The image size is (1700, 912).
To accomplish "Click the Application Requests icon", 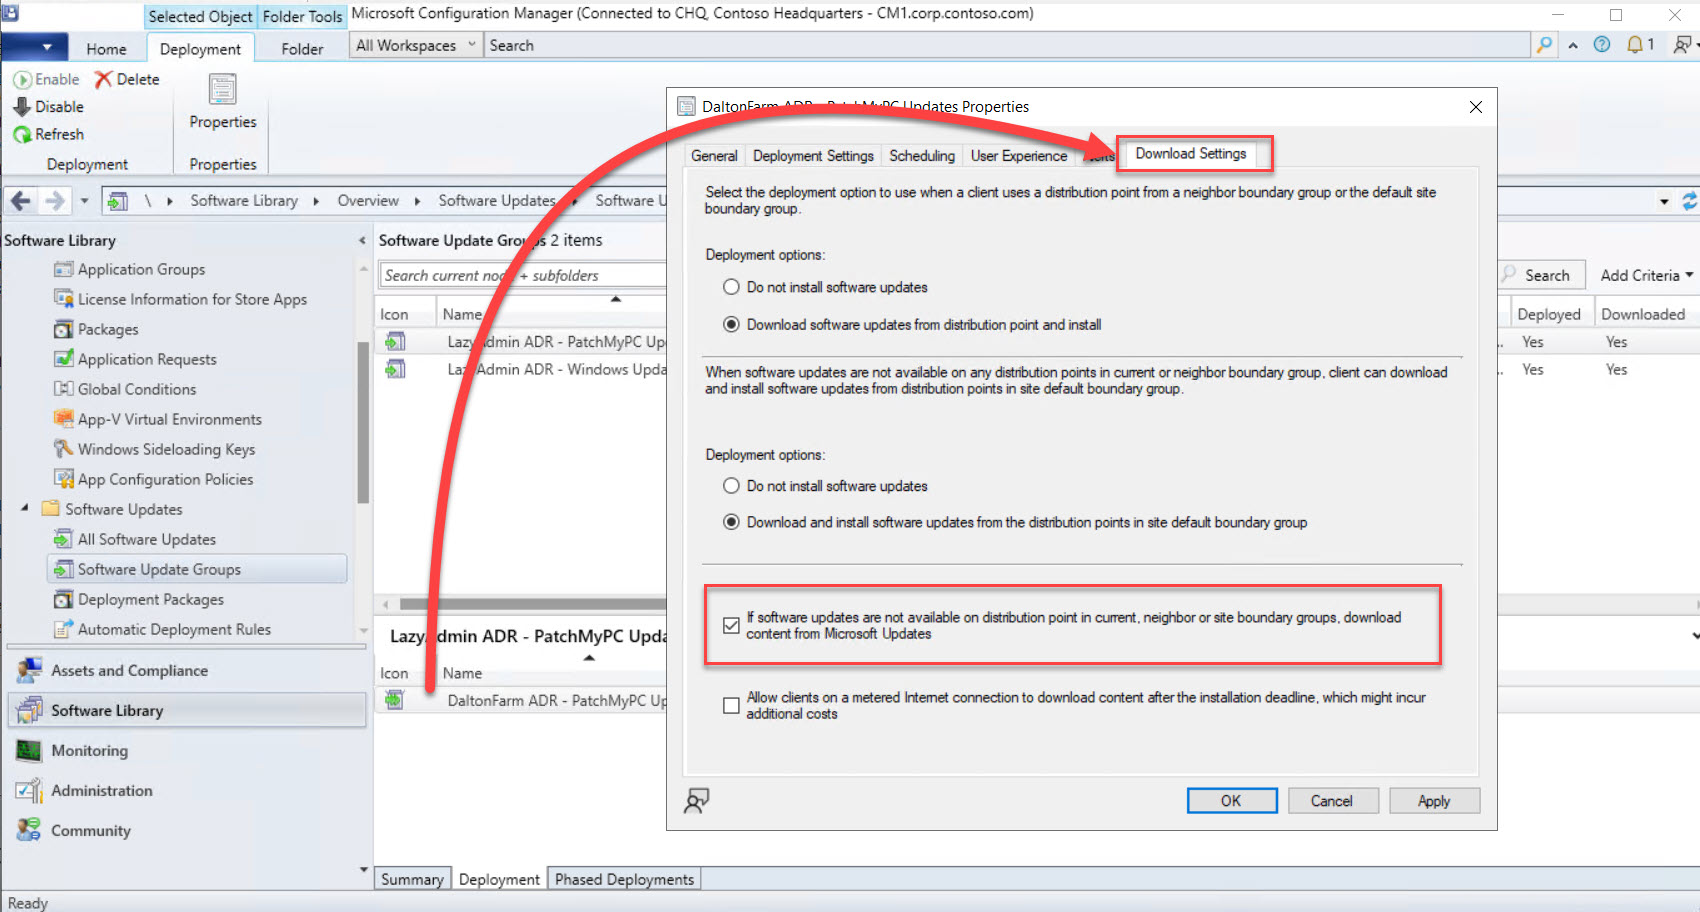I will (63, 359).
